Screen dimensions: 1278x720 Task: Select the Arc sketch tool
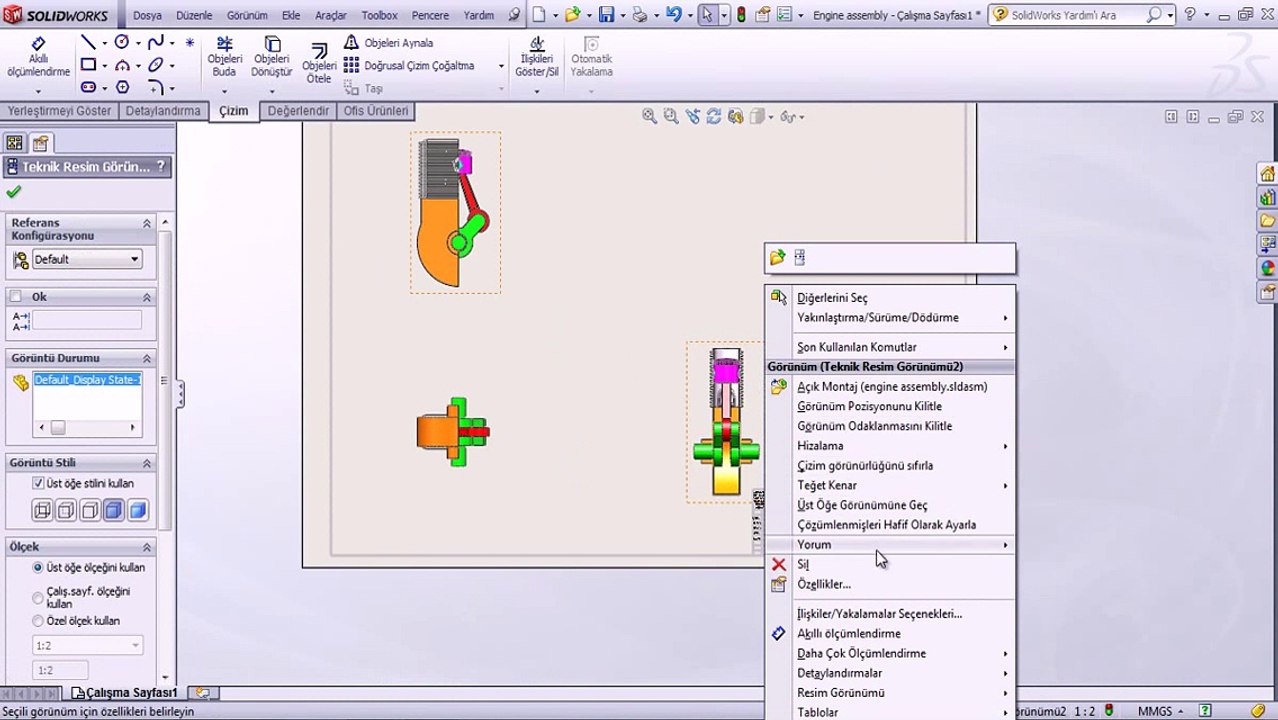tap(122, 65)
